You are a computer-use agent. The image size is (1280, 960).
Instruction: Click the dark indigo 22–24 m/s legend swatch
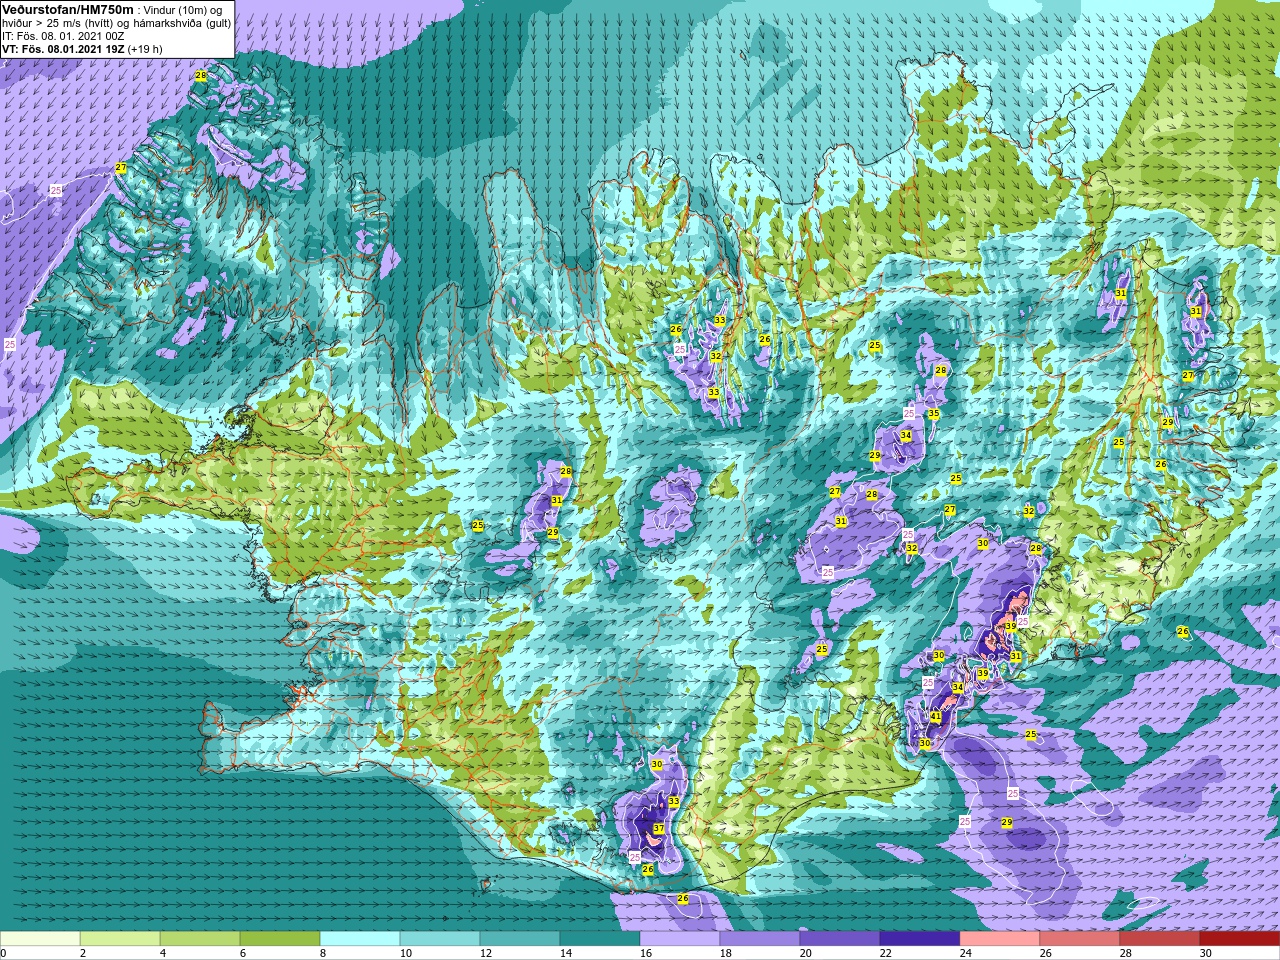click(x=920, y=939)
